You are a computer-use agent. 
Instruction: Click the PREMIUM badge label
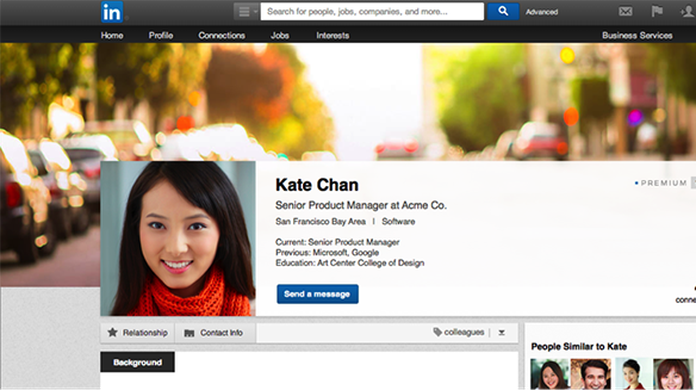[x=664, y=183]
